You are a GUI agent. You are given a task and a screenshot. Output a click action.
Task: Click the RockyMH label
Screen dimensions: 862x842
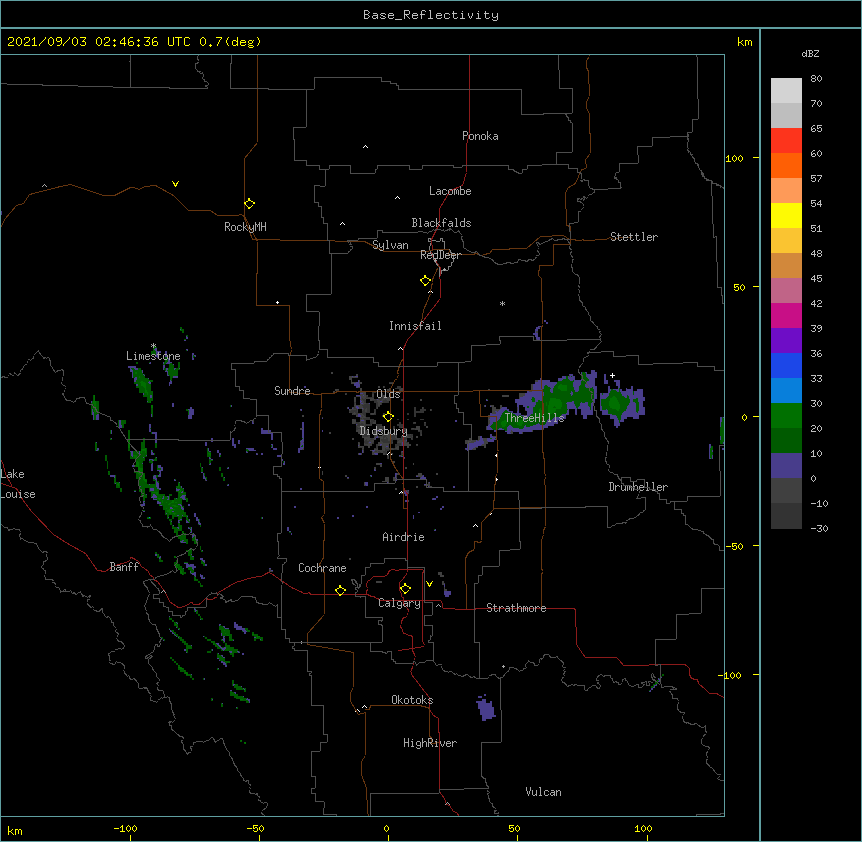click(245, 227)
